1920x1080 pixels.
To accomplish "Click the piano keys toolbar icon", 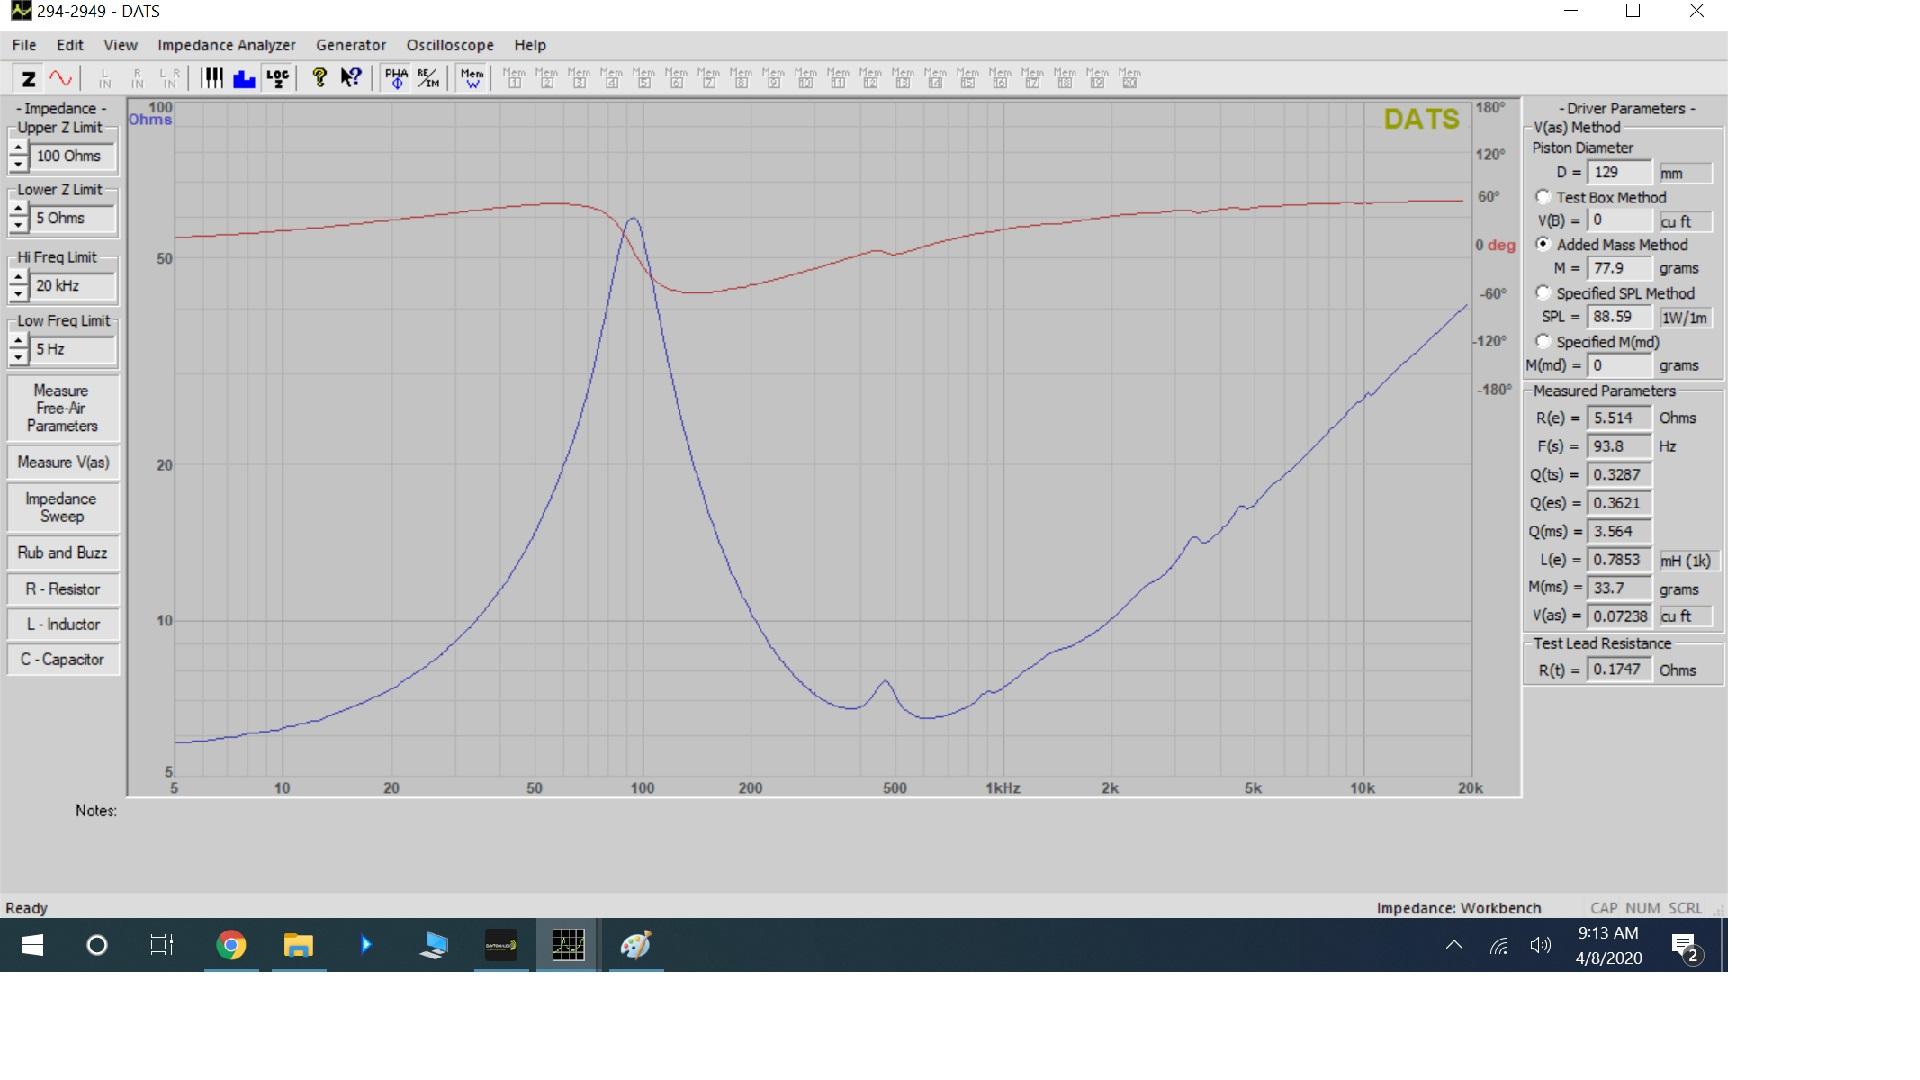I will pos(213,78).
